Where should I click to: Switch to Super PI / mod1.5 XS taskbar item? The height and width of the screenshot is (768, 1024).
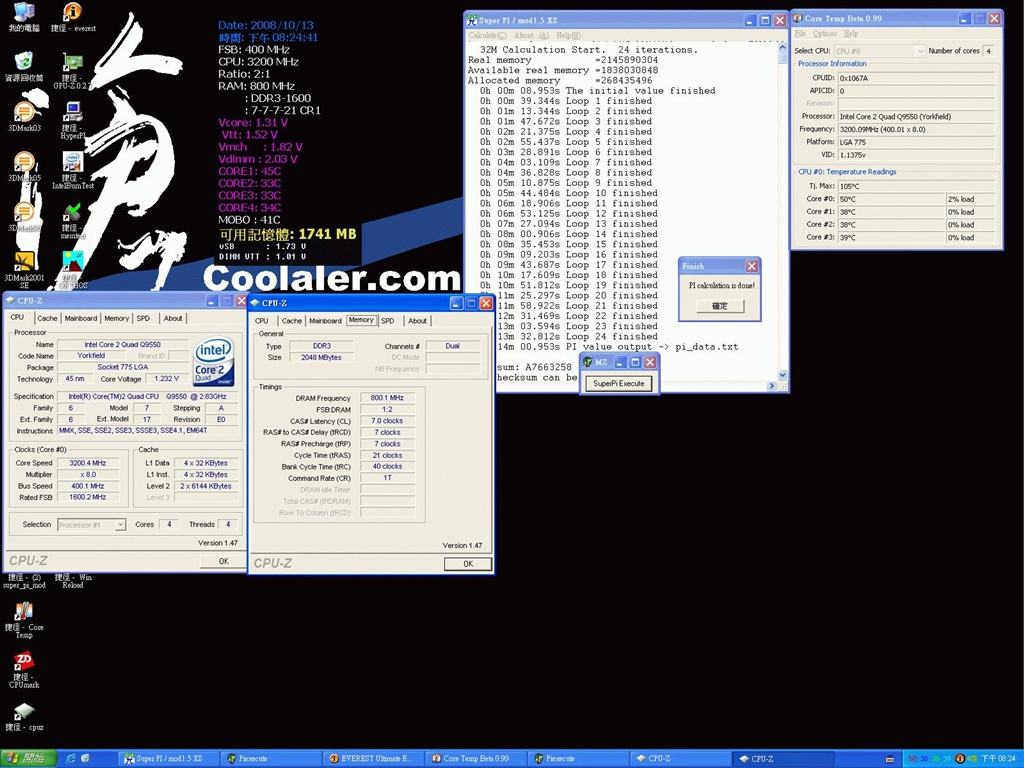pos(168,759)
